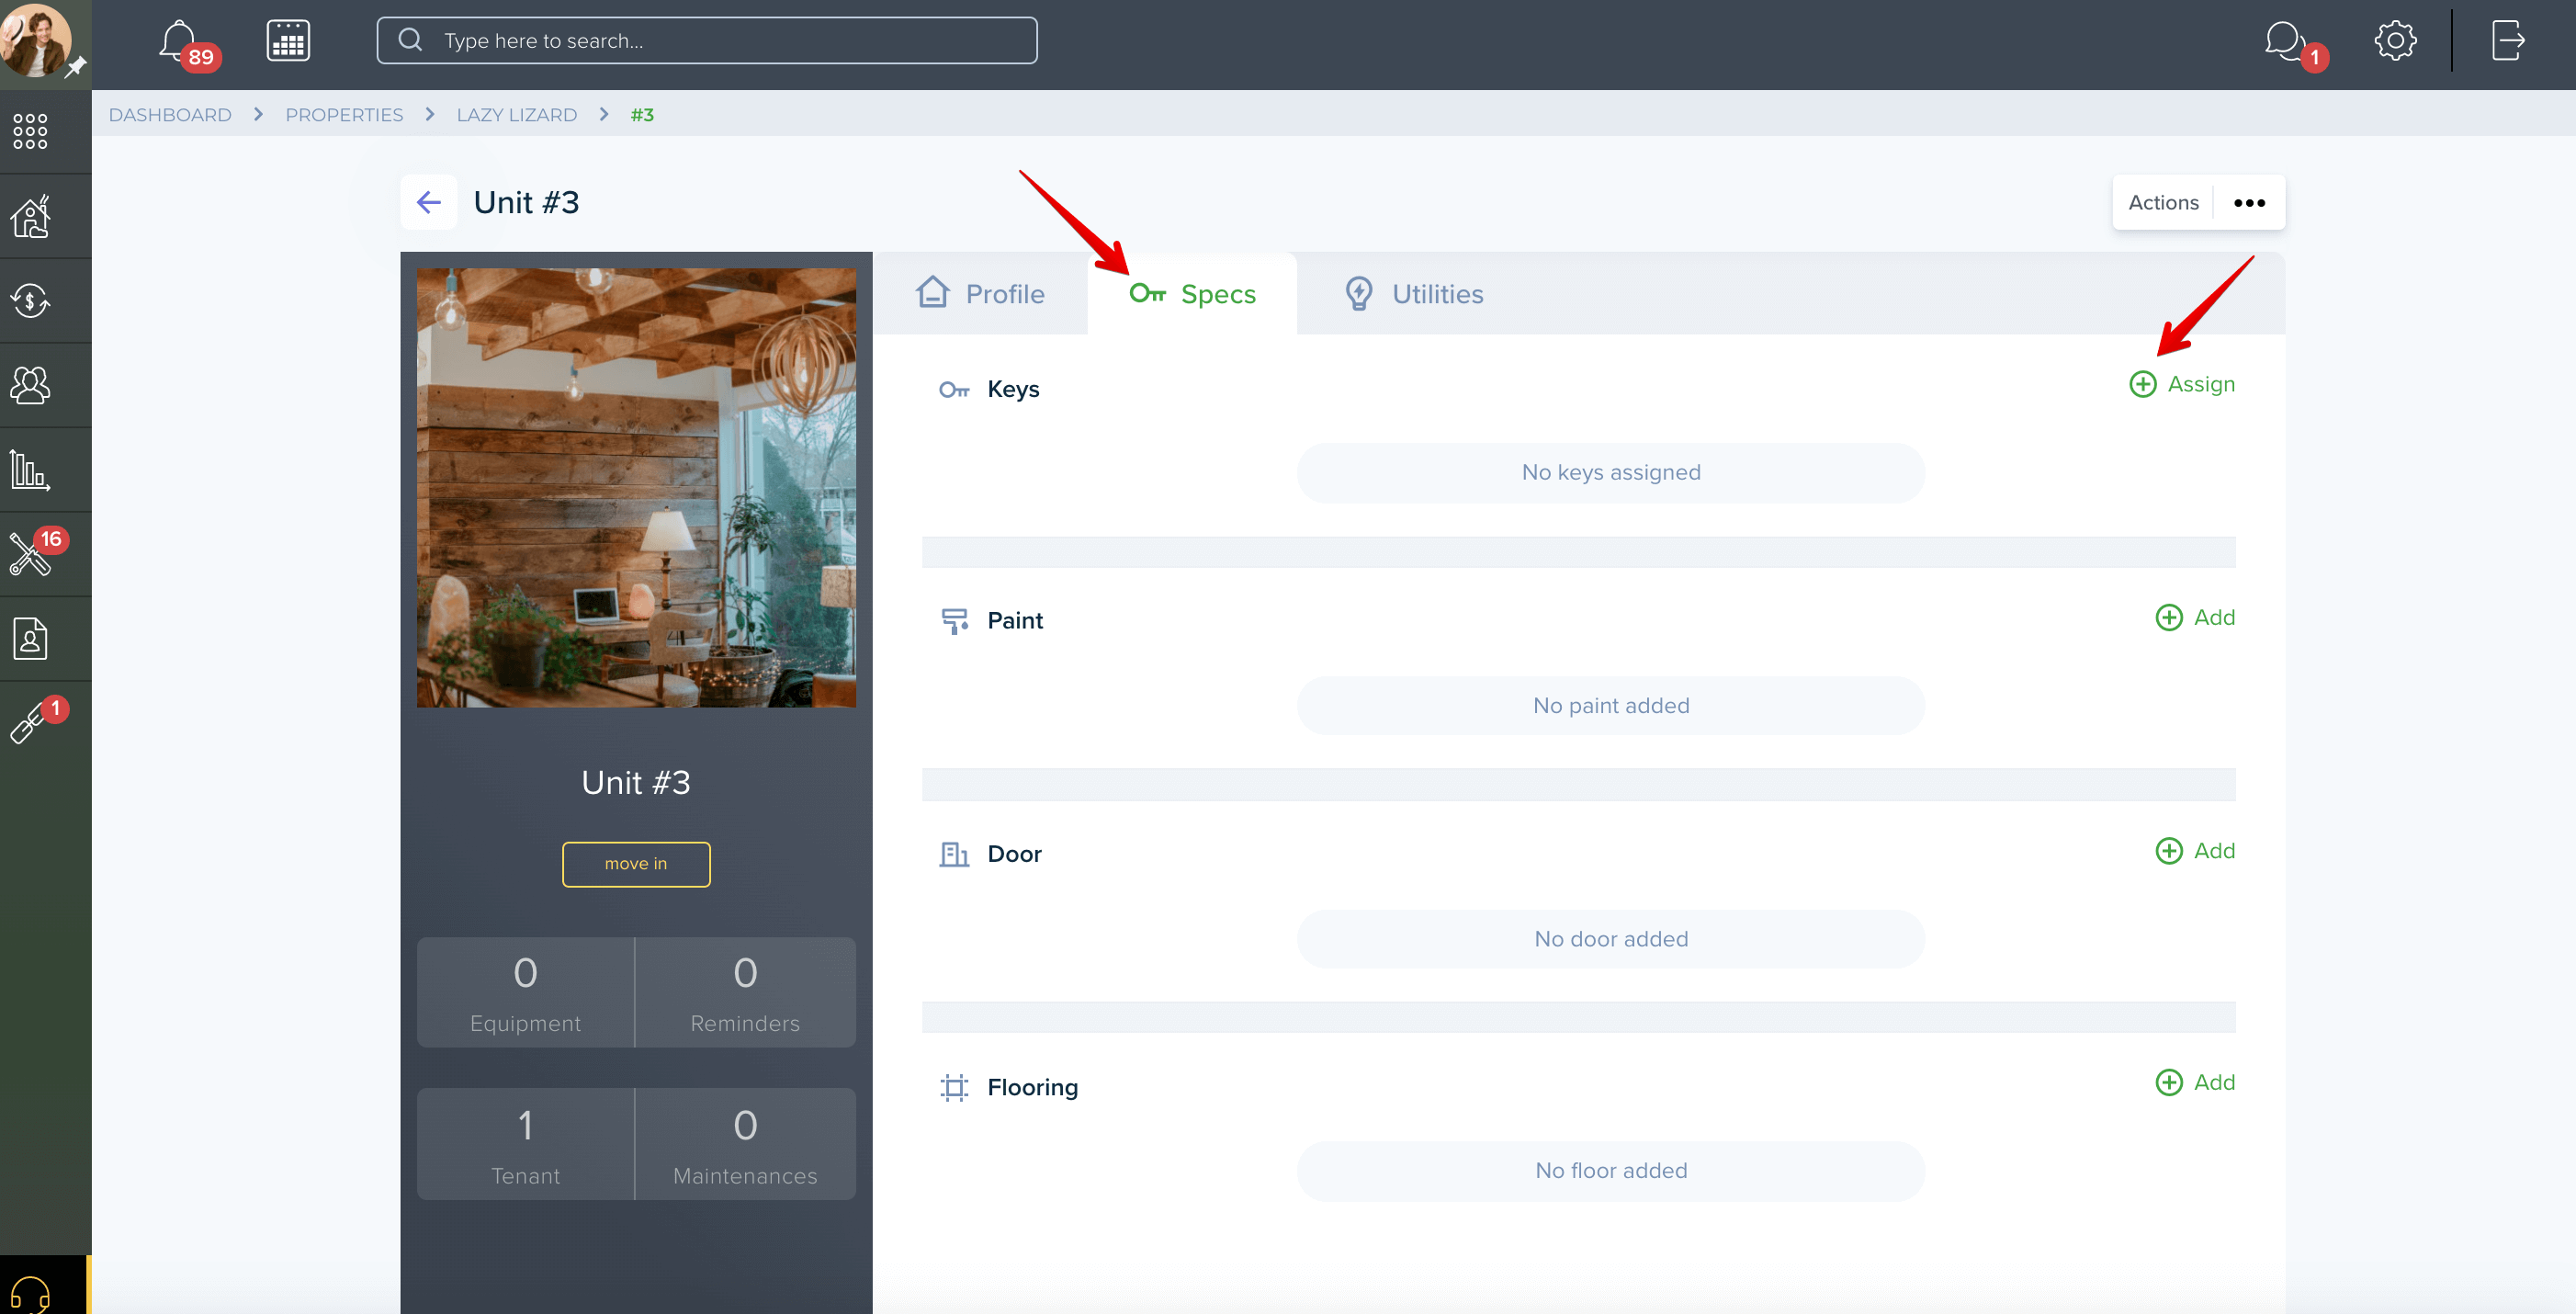Click the back arrow next to Unit #3
2576x1314 pixels.
429,203
